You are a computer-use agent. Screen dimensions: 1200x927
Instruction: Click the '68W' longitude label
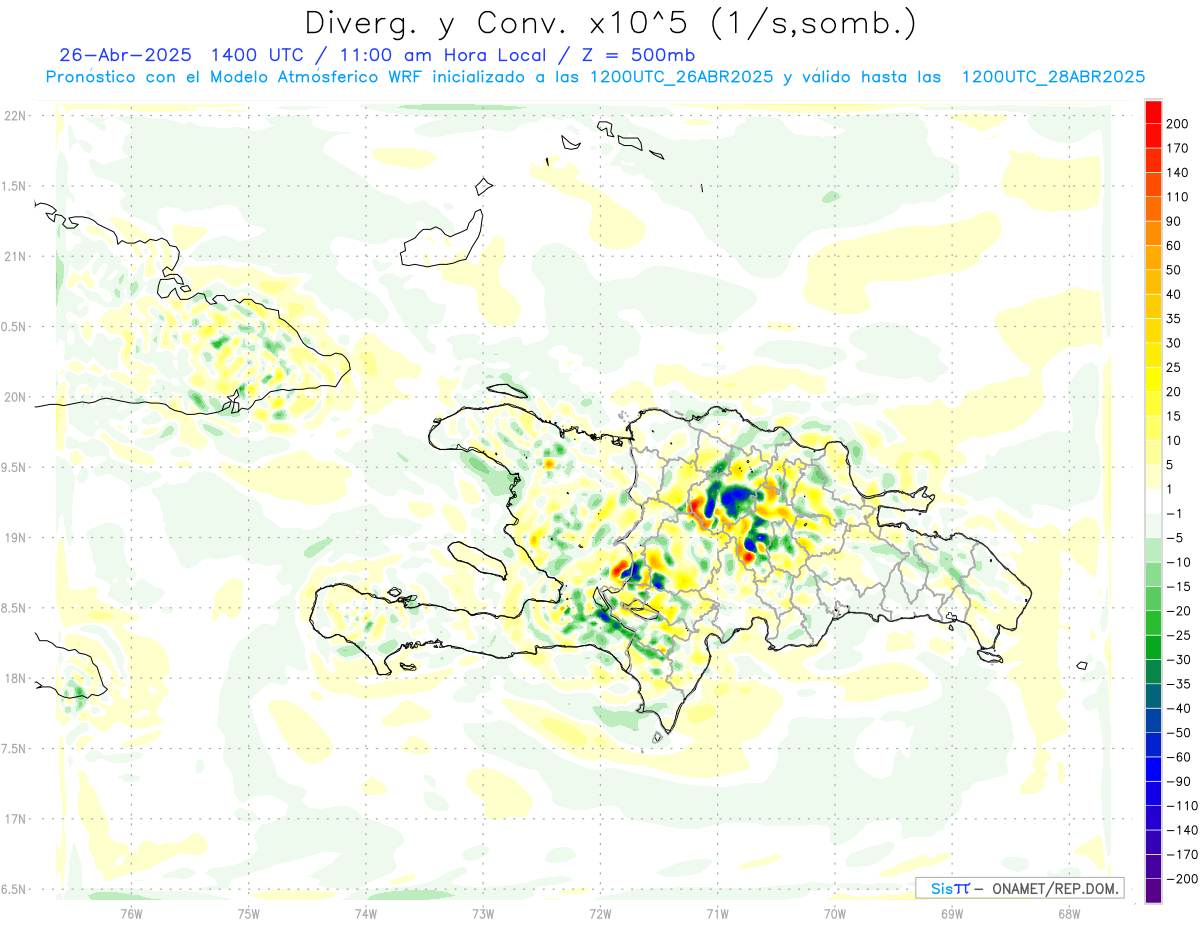click(x=1069, y=912)
